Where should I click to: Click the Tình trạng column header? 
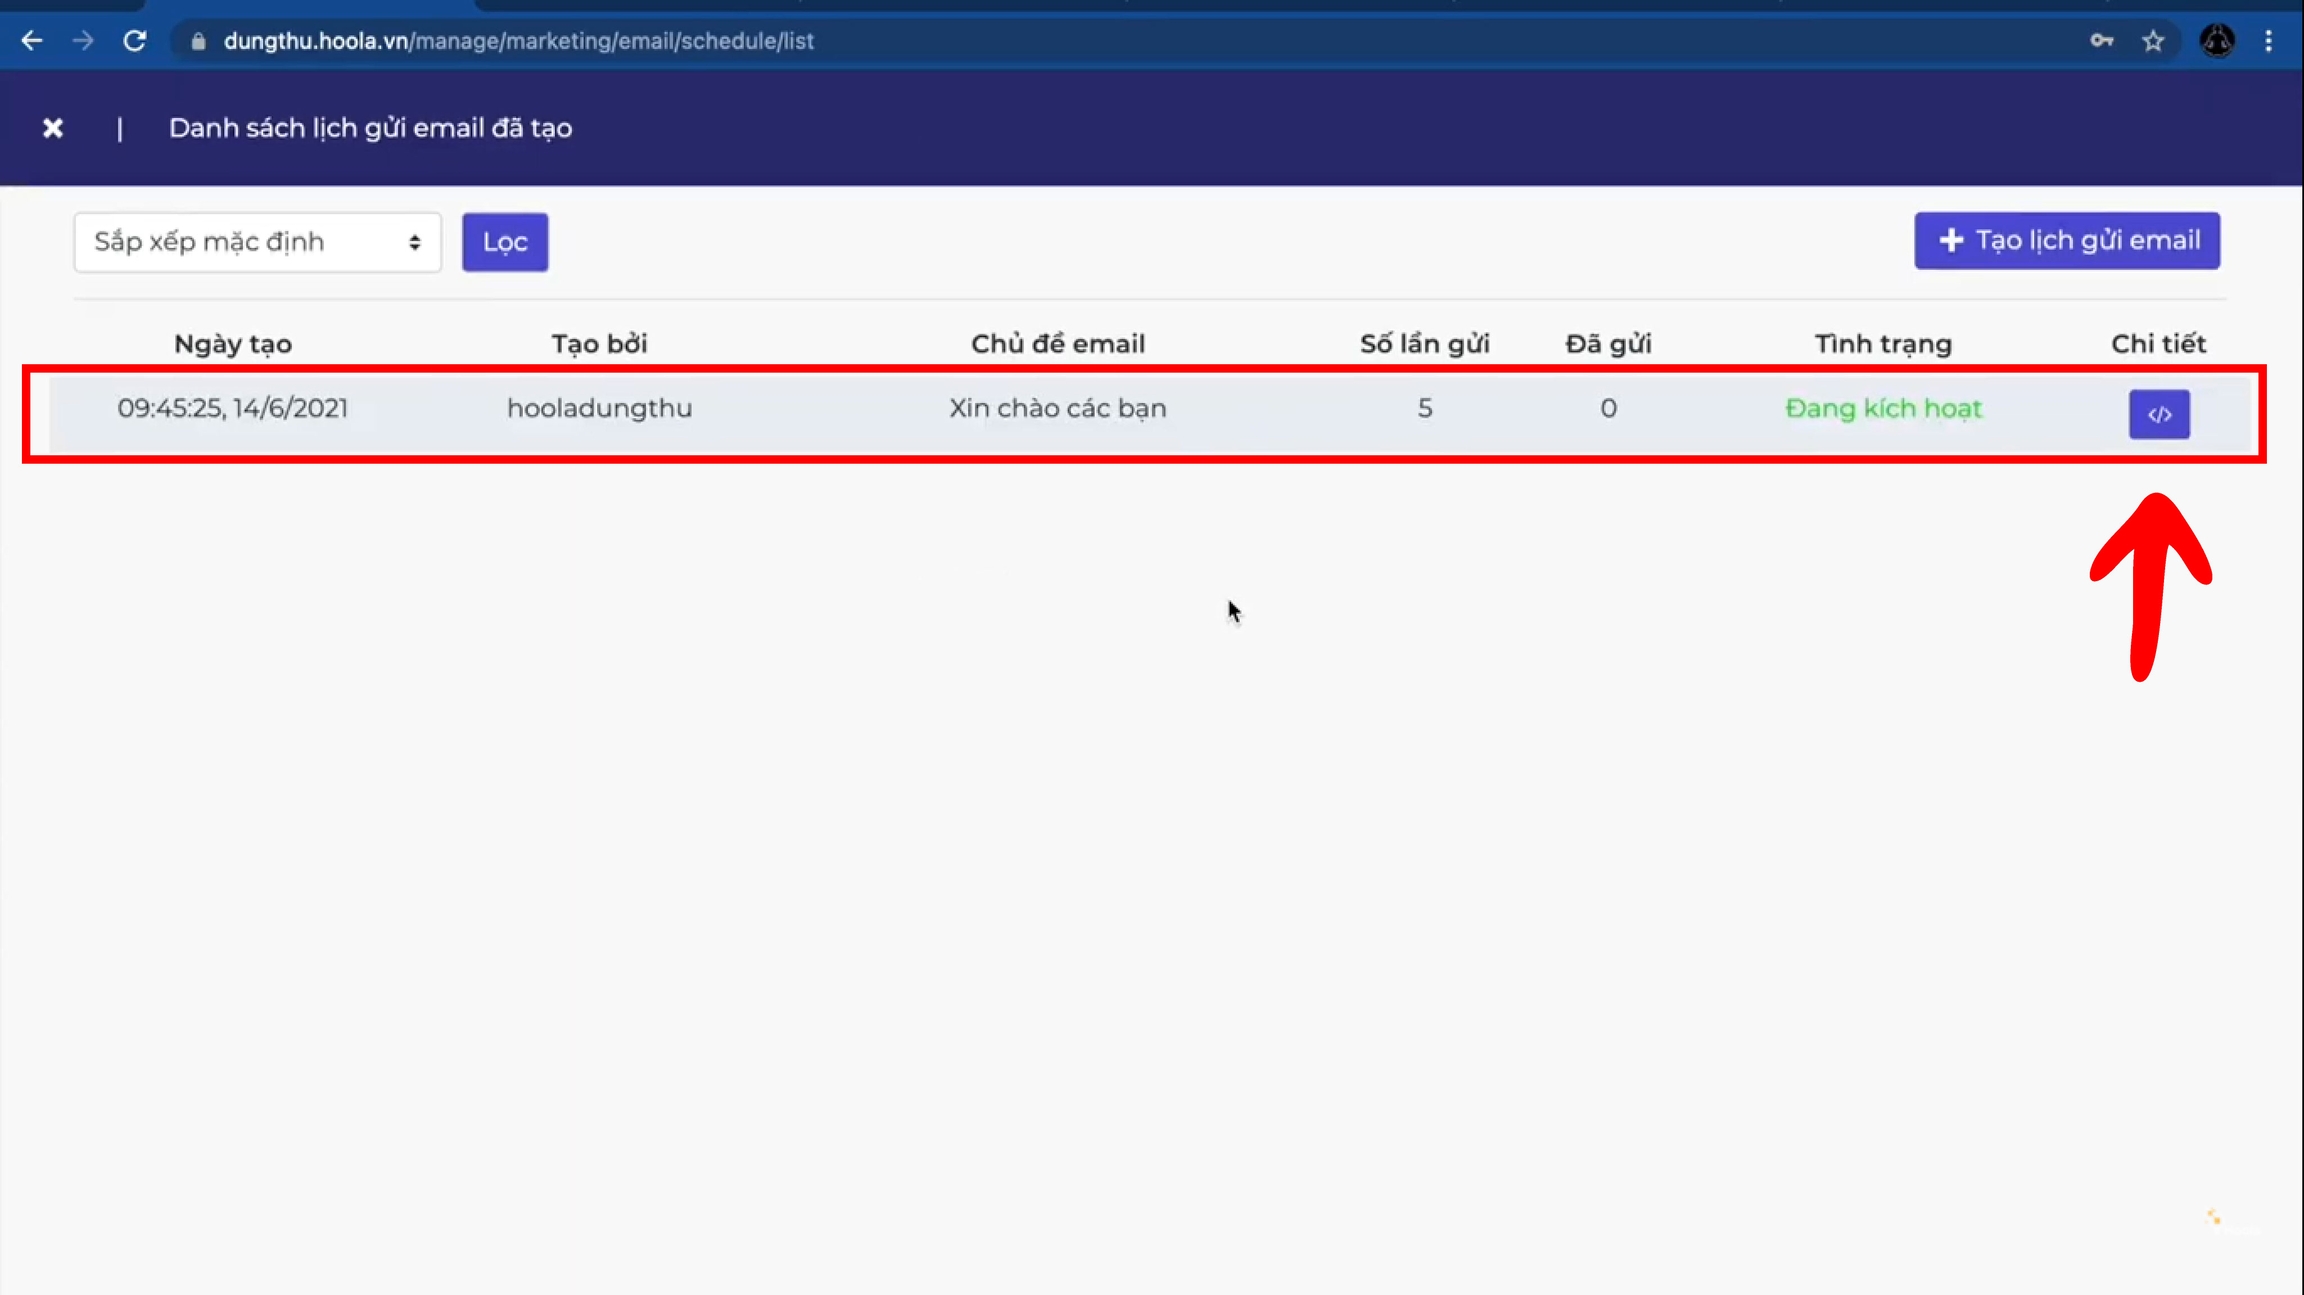(x=1882, y=344)
